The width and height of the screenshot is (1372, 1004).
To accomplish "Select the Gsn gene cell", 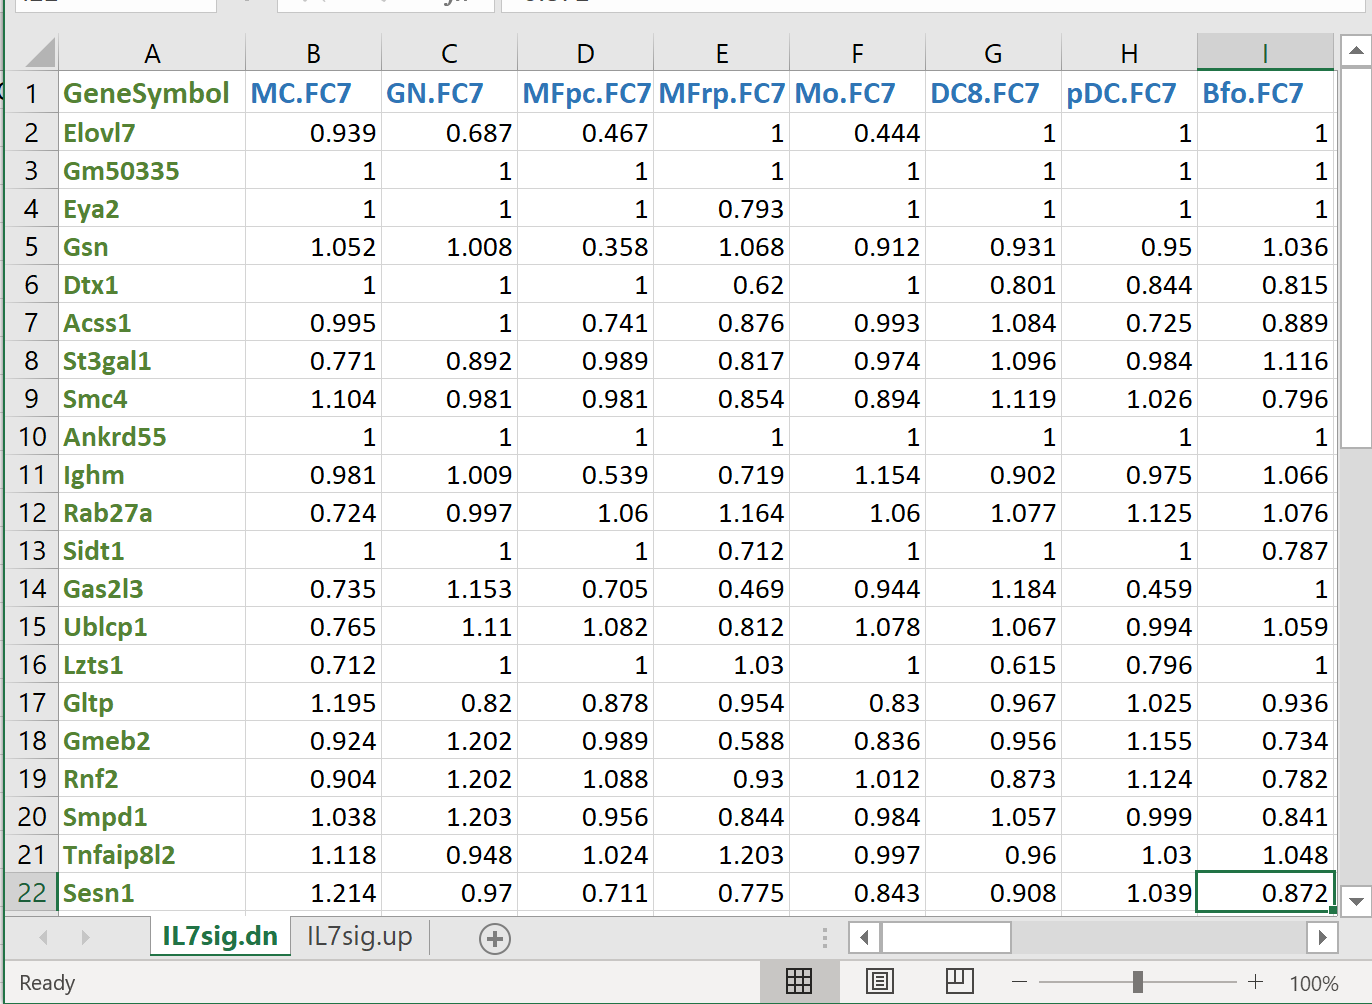I will coord(152,247).
